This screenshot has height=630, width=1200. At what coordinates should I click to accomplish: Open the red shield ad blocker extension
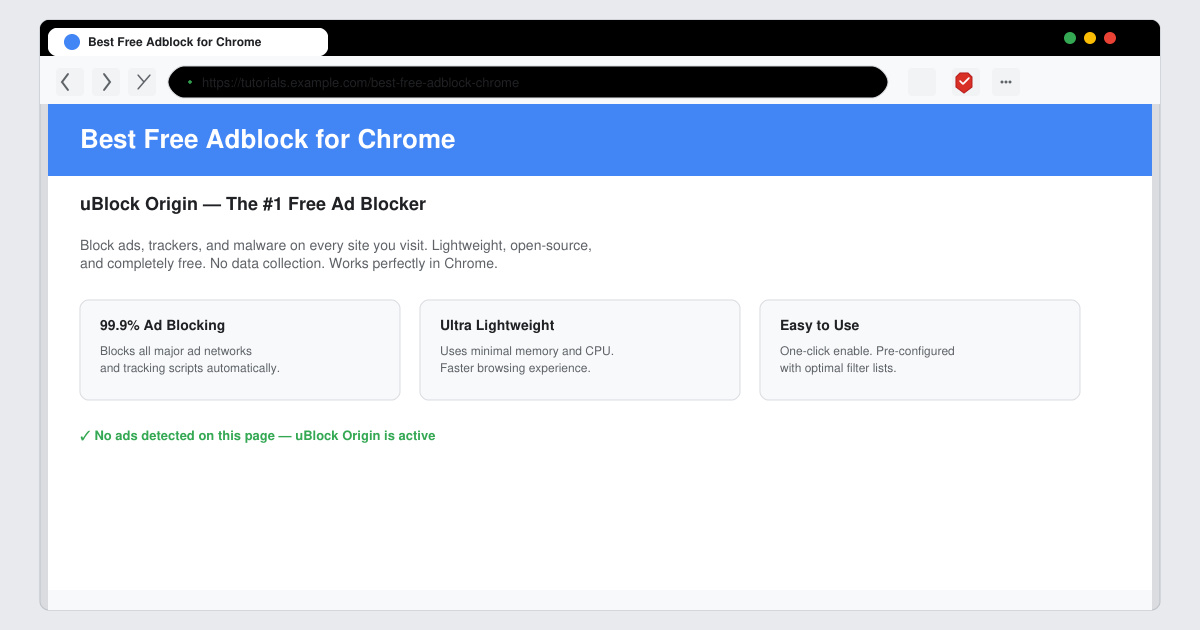(x=964, y=82)
